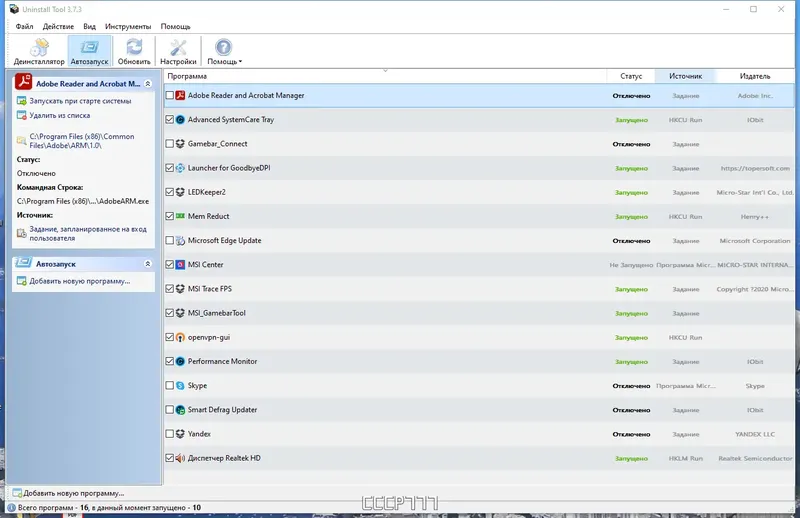Screen dimensions: 800x518
Task: Open the Вид menu
Action: tap(89, 27)
